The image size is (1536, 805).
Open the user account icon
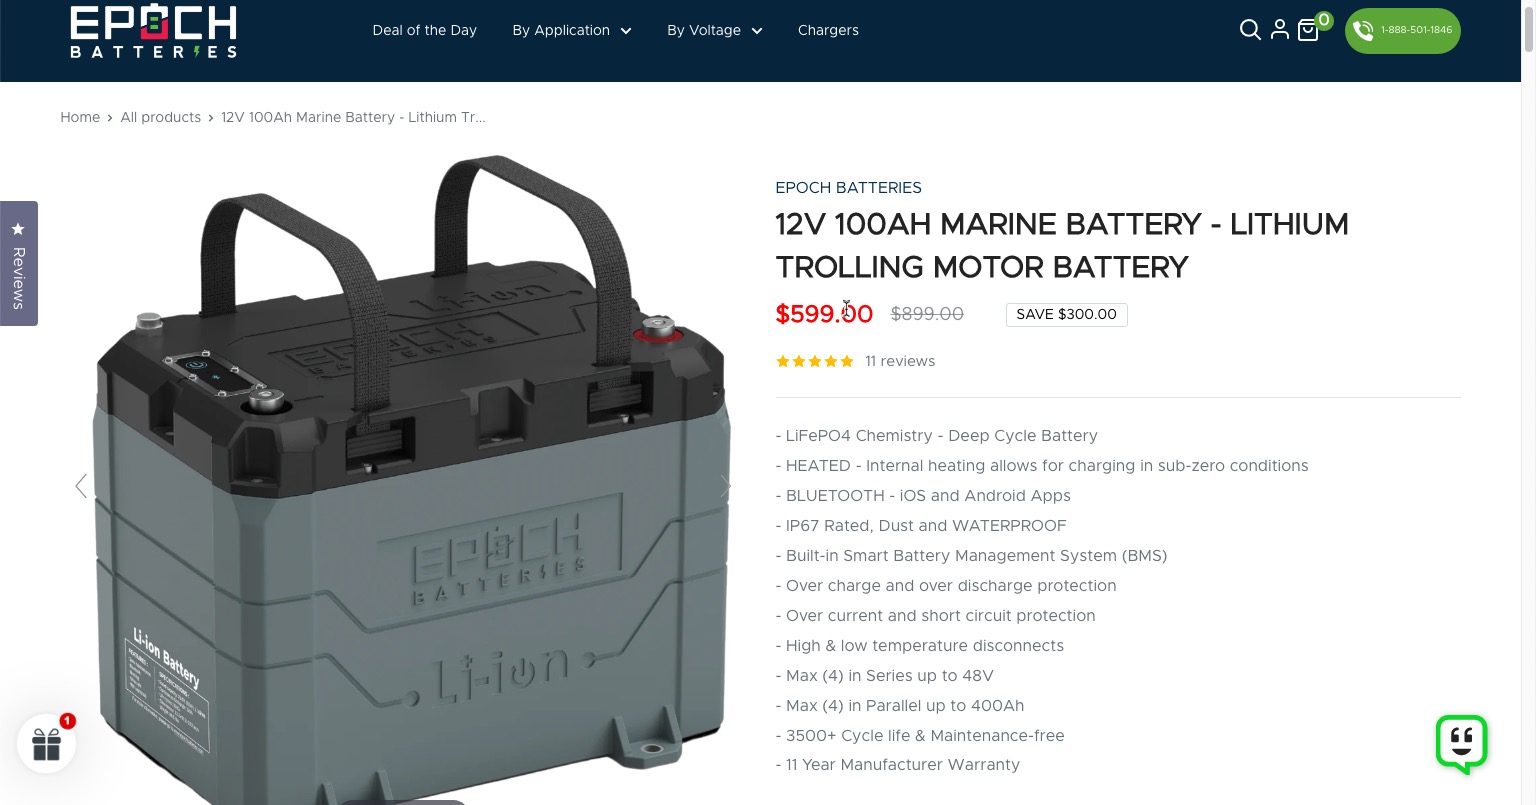(x=1279, y=30)
